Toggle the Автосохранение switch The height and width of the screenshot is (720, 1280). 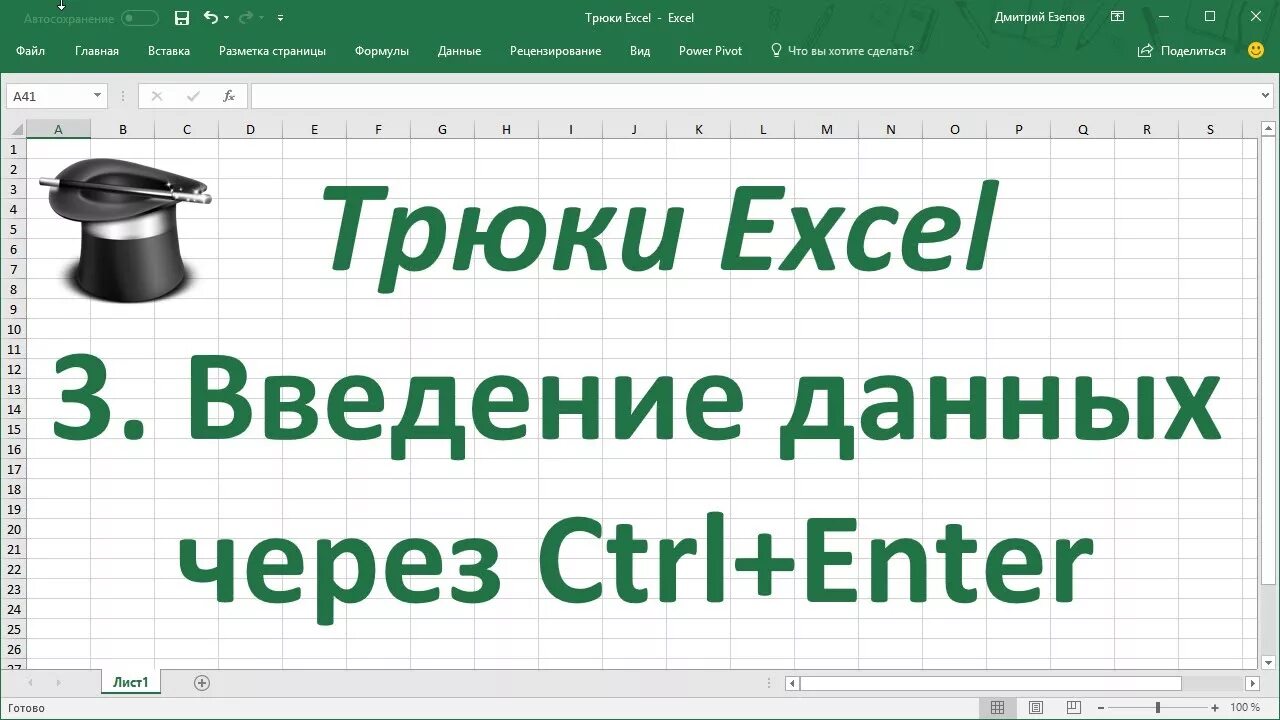140,18
